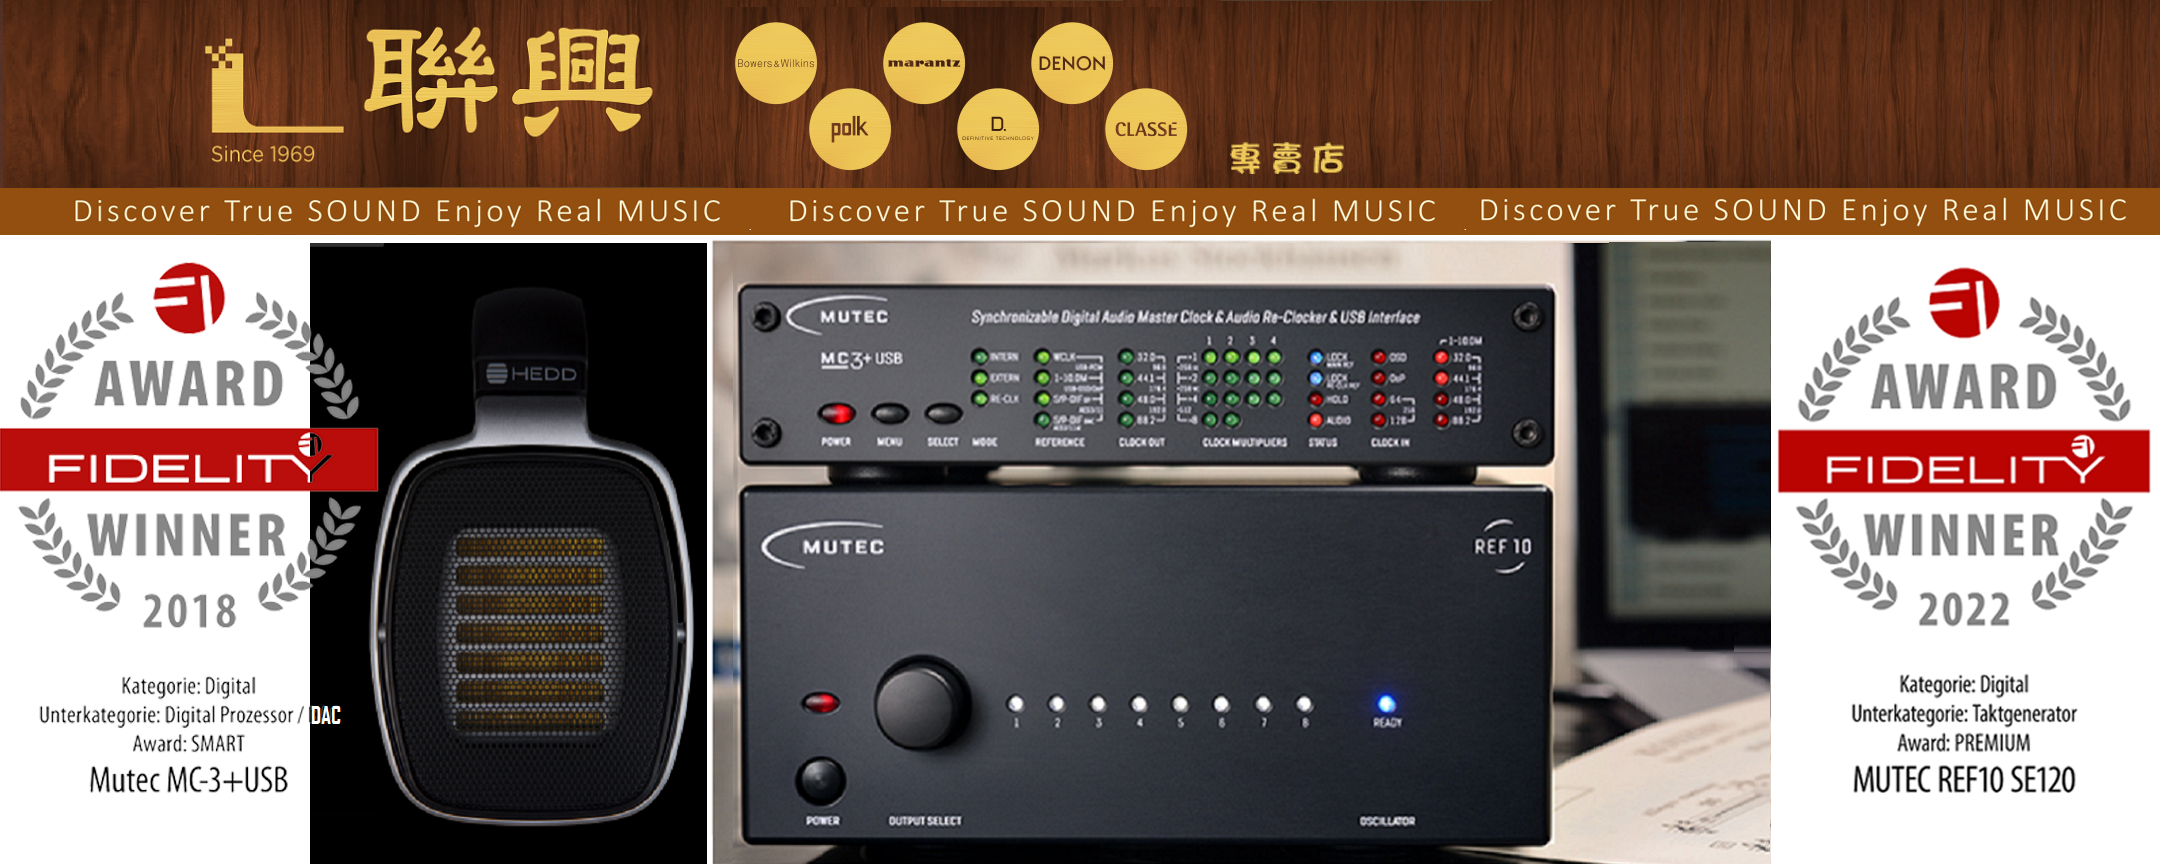
Task: Click the leftmost 'Discover True SOUND Enjoy Real MUSIC' slogan
Action: point(397,211)
